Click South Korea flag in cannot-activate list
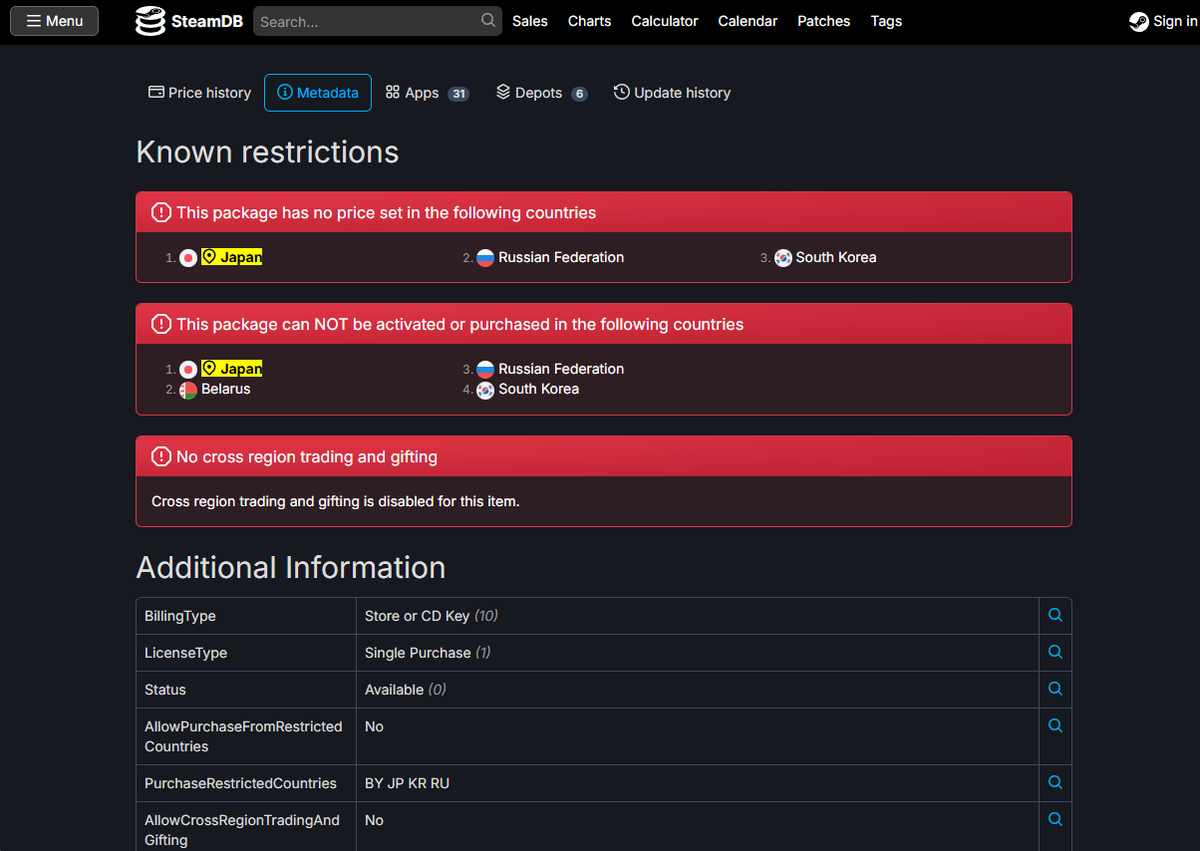Viewport: 1200px width, 851px height. [x=485, y=390]
